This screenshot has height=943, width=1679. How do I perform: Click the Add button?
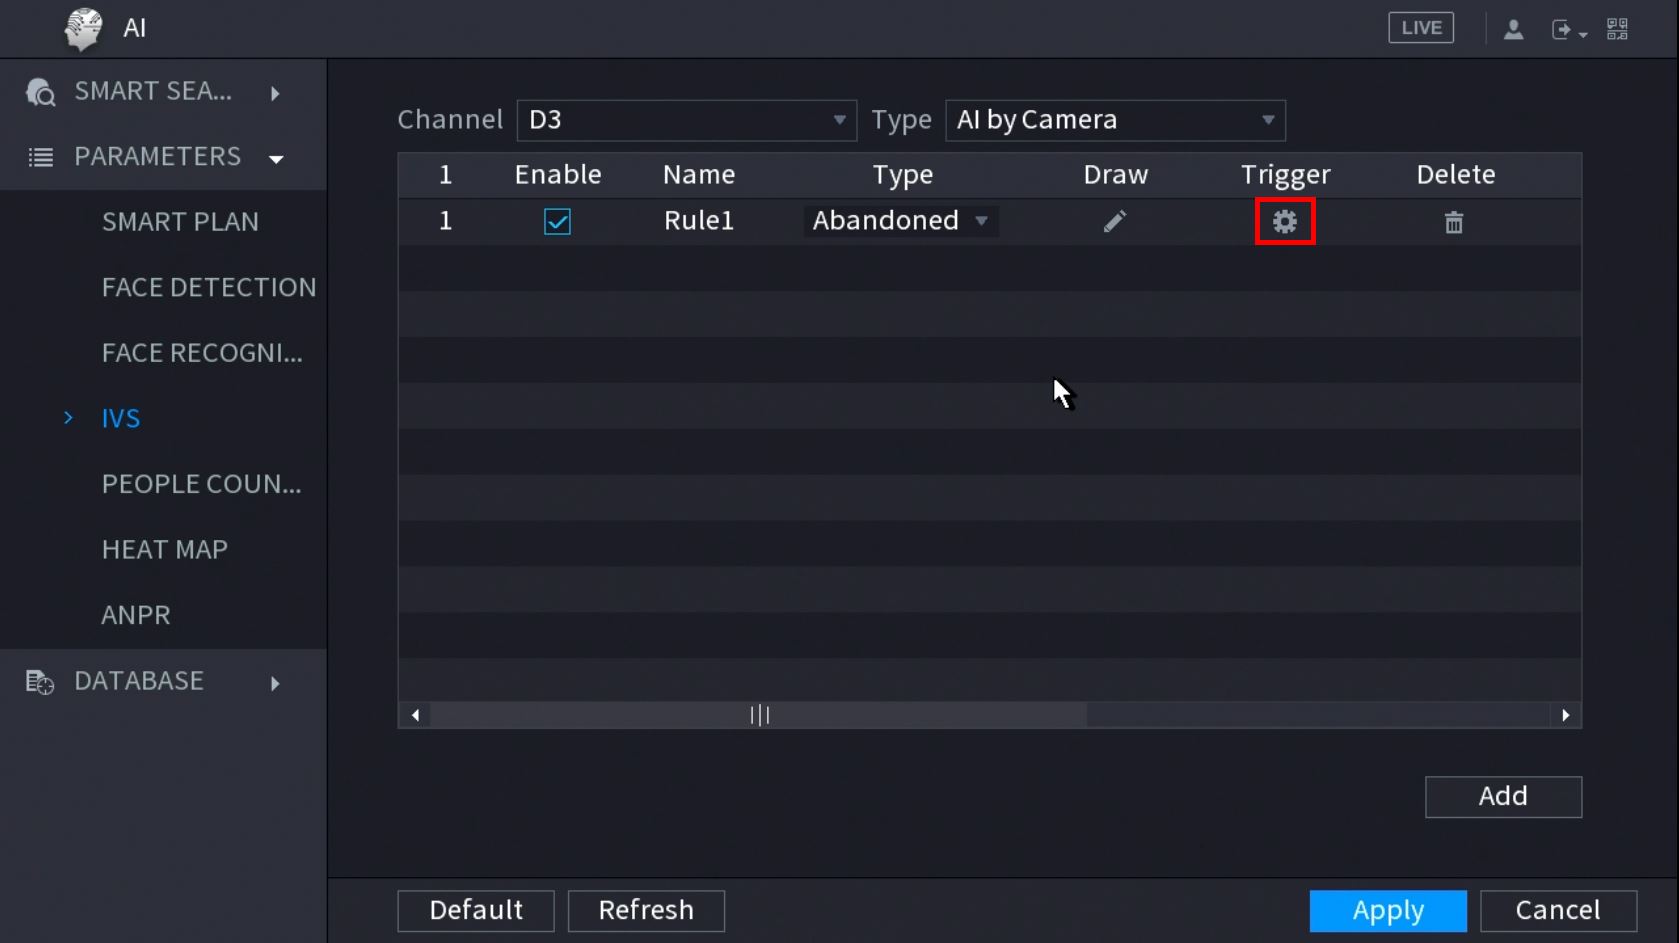coord(1502,796)
